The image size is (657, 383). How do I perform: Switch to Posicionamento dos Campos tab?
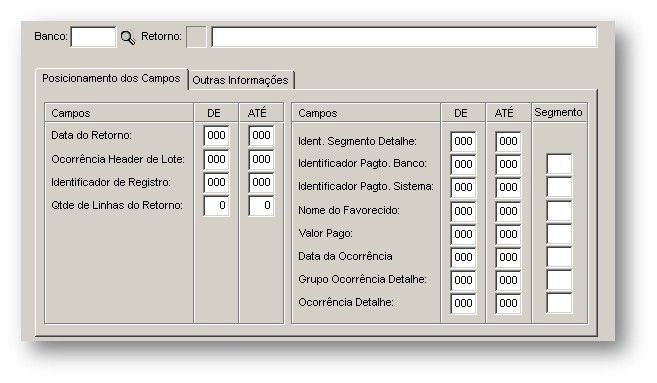point(111,78)
